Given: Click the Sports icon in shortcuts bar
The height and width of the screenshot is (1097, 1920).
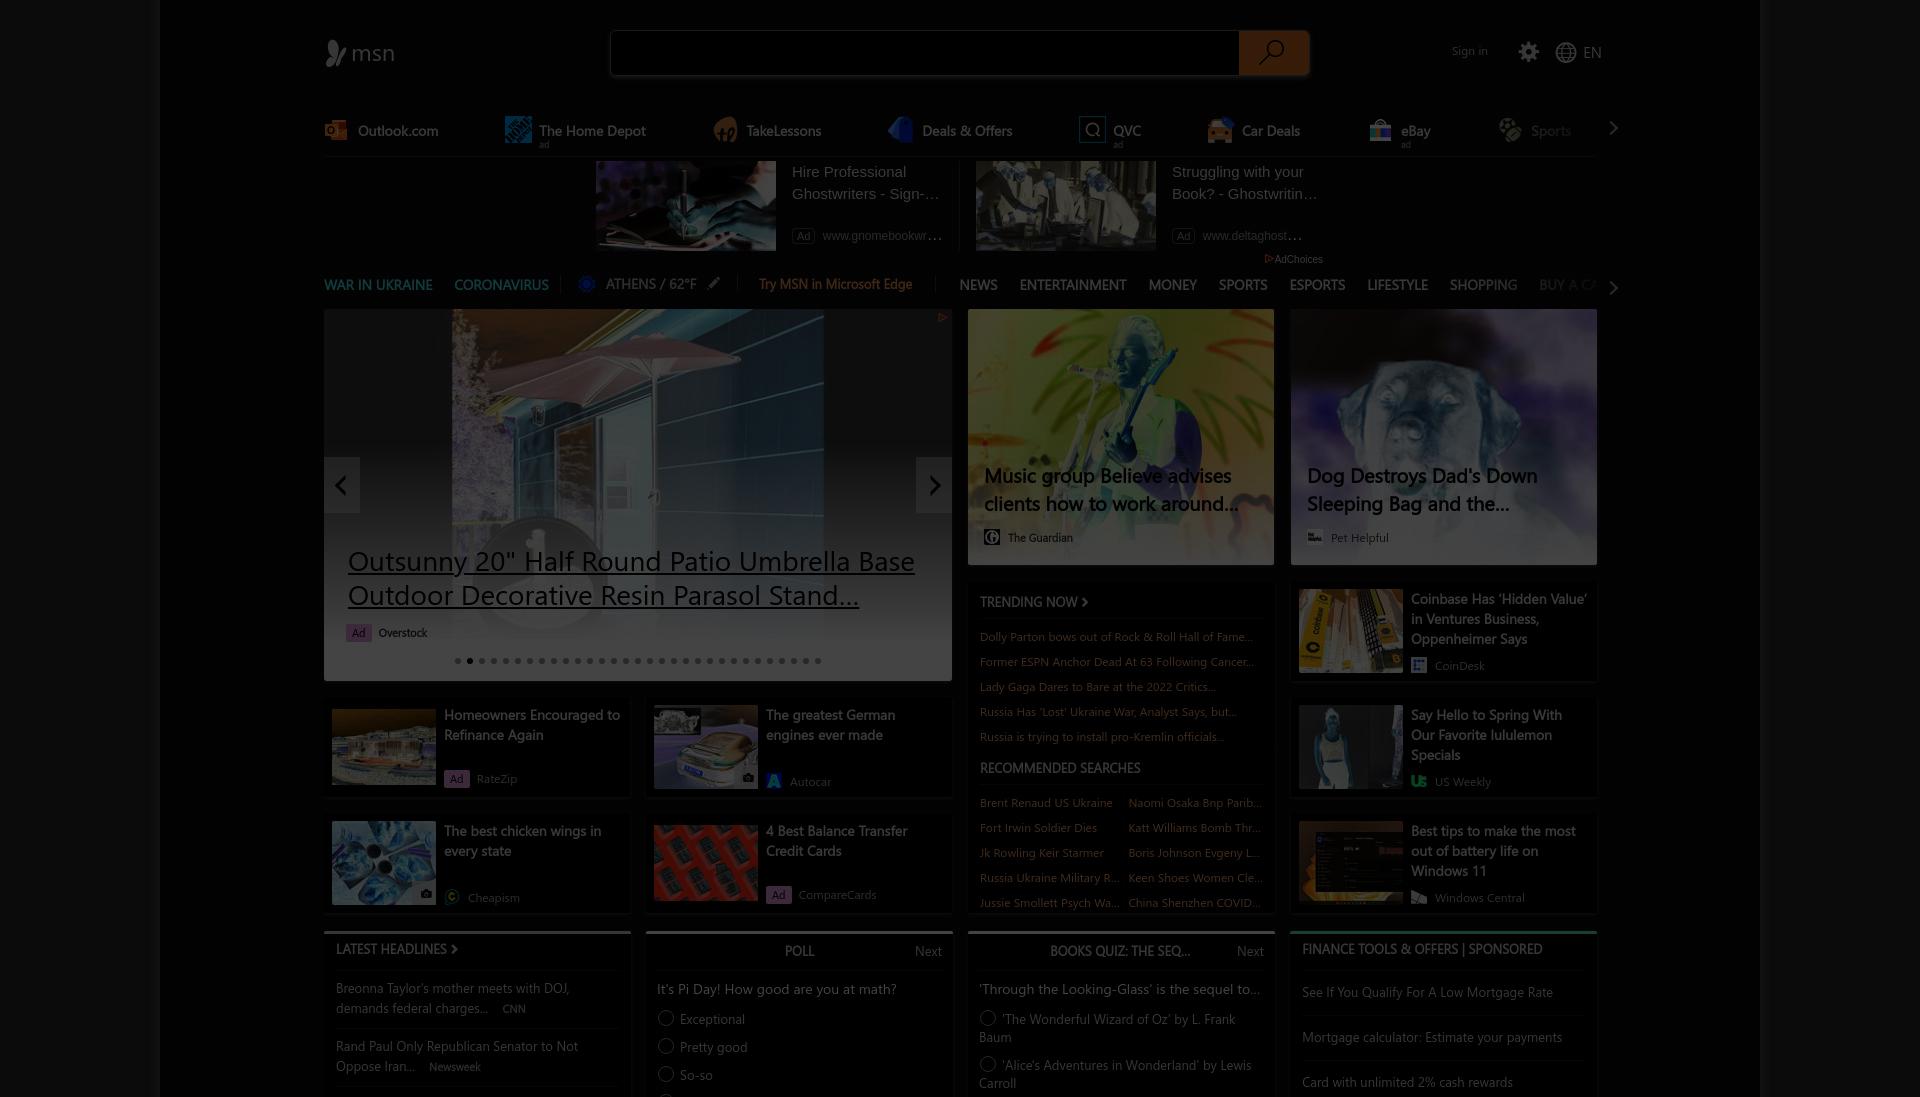Looking at the screenshot, I should pos(1509,130).
